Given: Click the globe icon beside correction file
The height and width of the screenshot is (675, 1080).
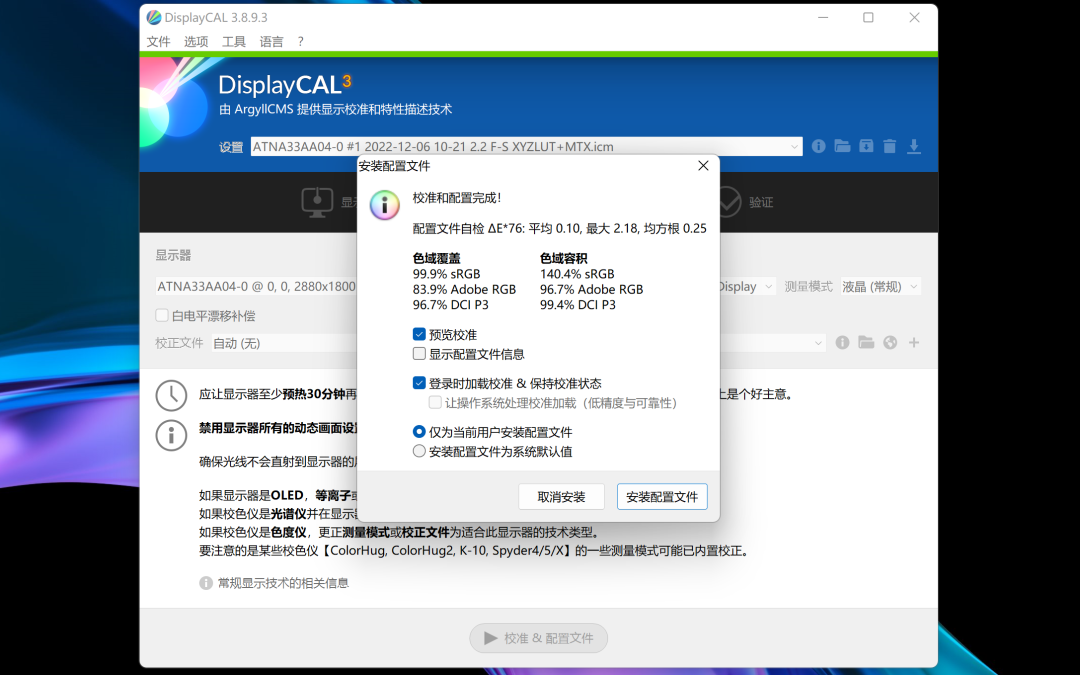Looking at the screenshot, I should click(x=890, y=342).
